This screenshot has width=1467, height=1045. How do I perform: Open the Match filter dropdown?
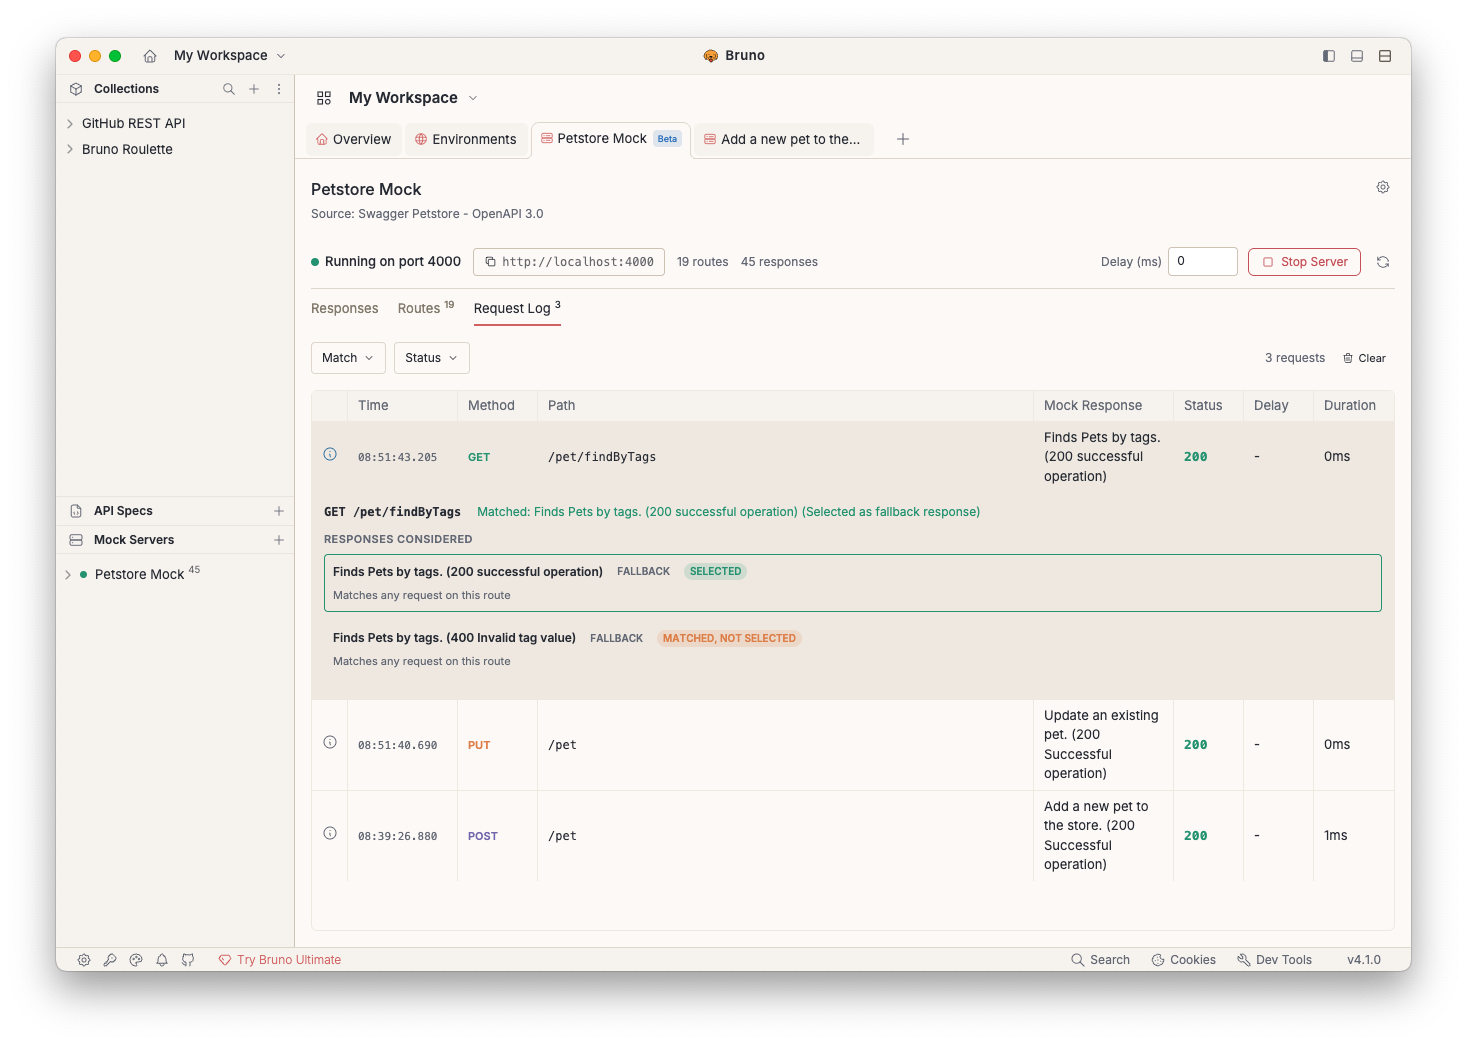348,358
